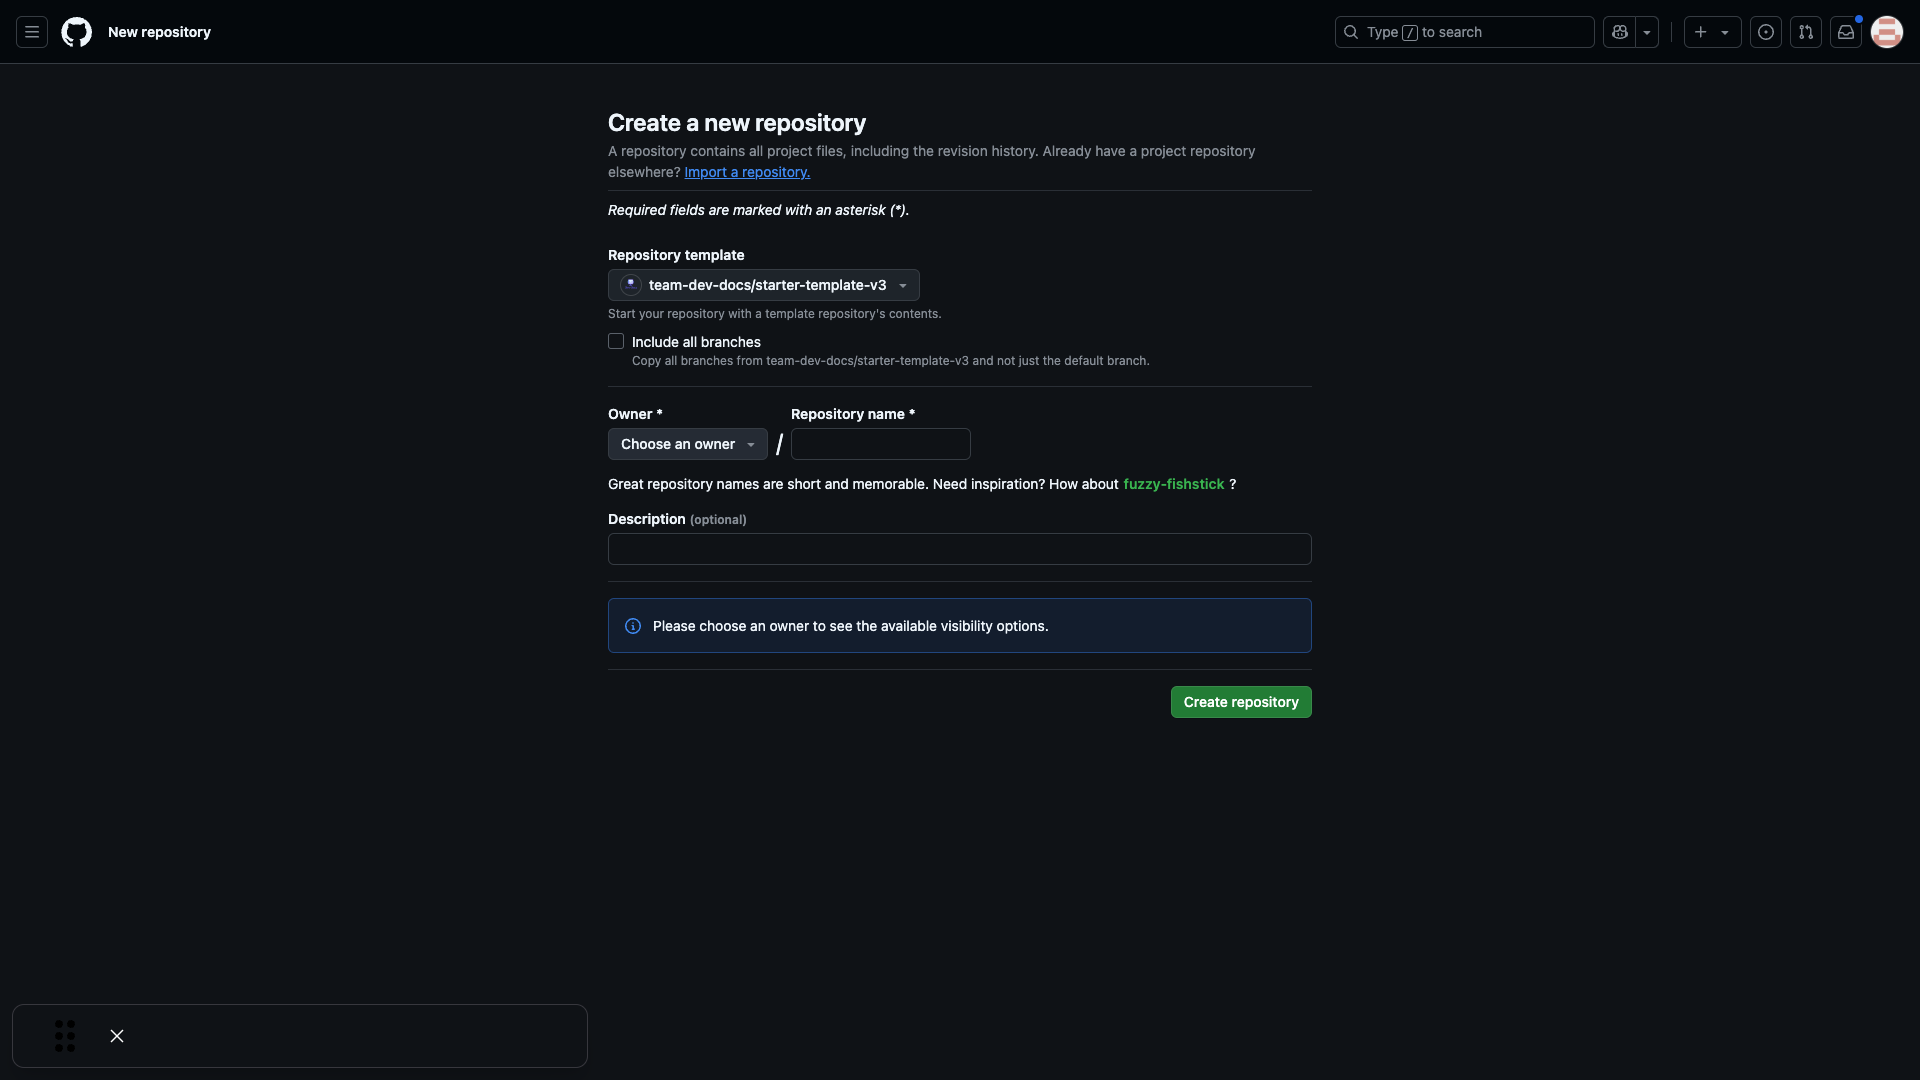
Task: Open the repository template selector
Action: 763,285
